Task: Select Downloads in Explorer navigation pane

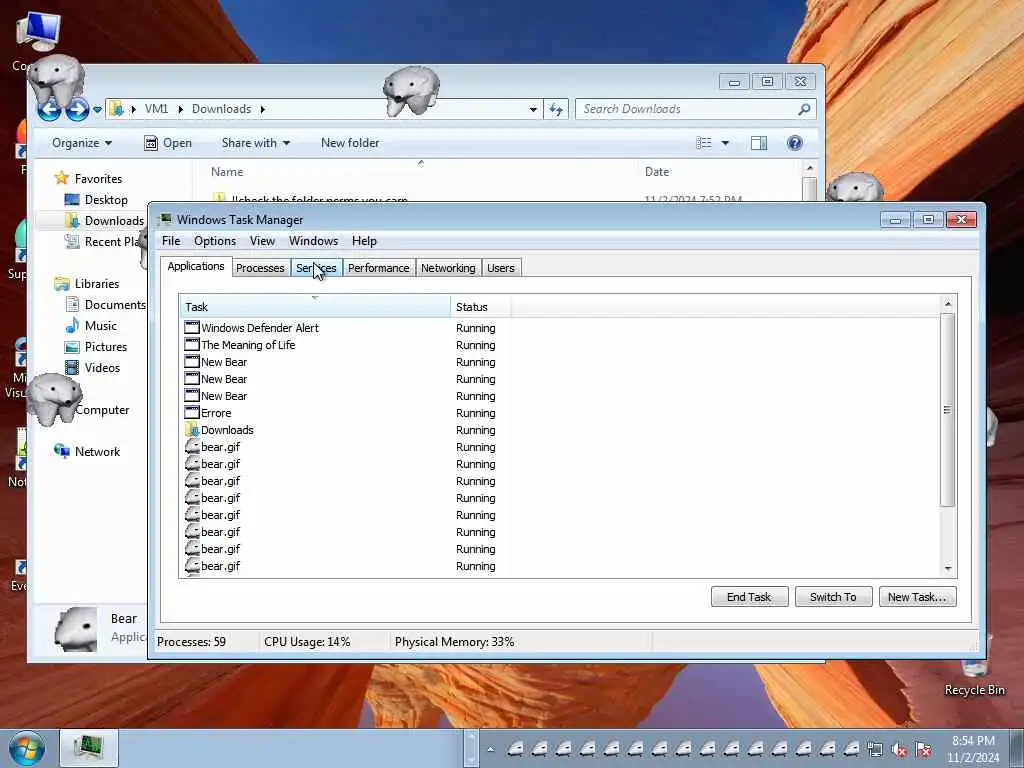Action: tap(114, 221)
